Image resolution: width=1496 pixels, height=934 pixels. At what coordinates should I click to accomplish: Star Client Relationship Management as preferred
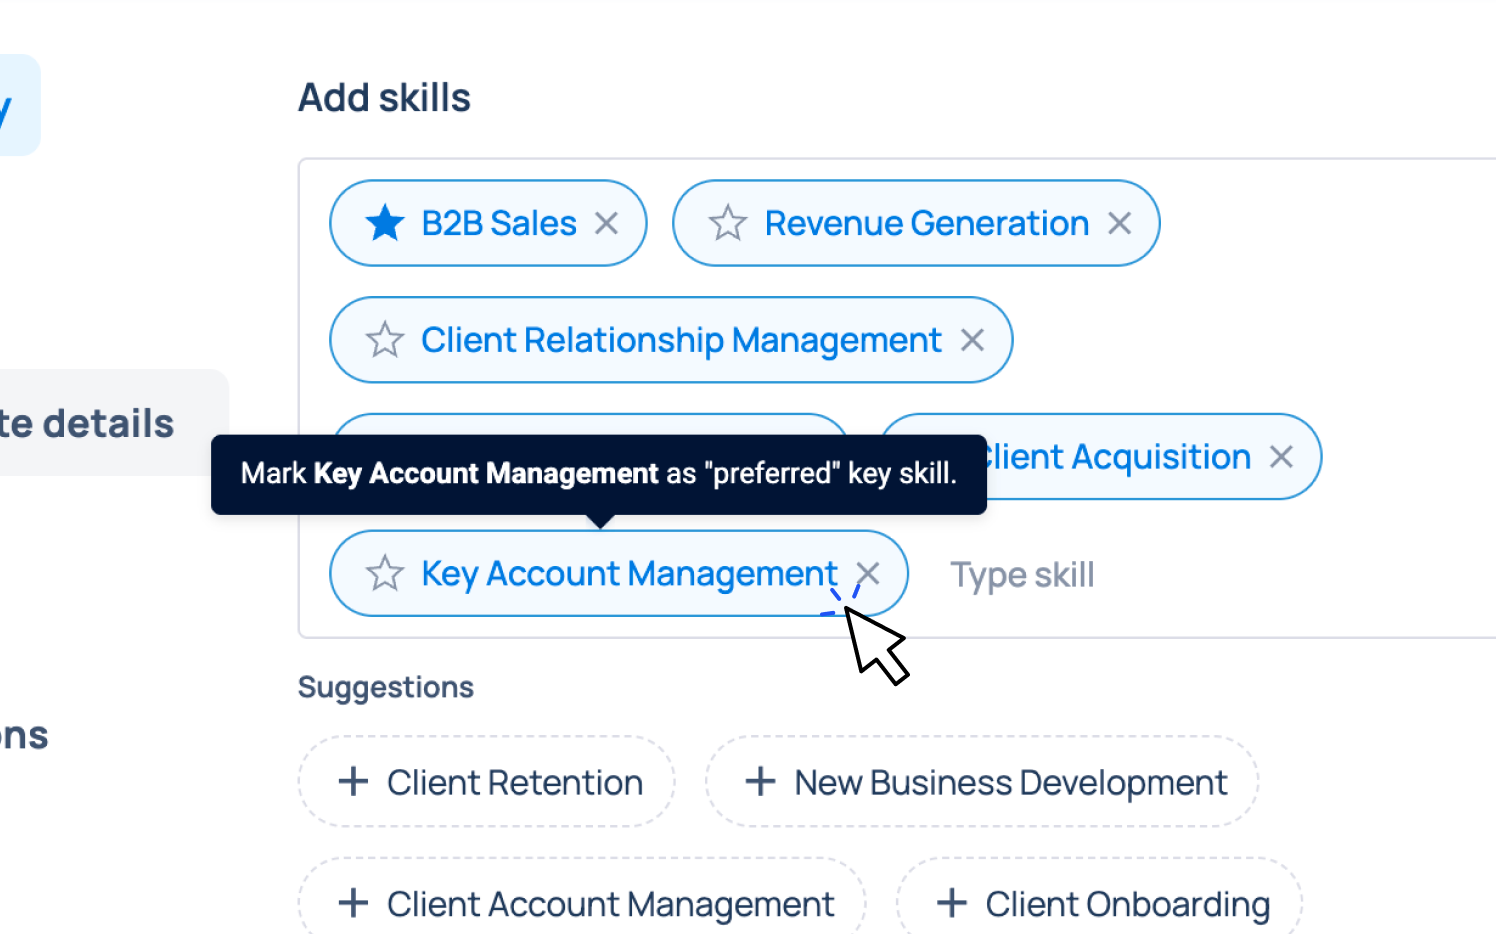click(385, 340)
